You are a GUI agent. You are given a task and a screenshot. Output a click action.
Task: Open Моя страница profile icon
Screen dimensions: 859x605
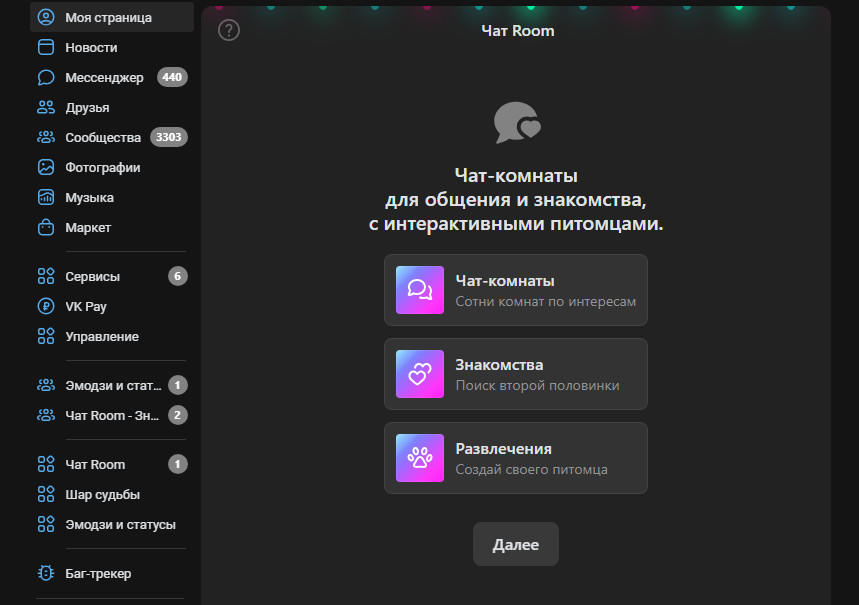pyautogui.click(x=46, y=17)
